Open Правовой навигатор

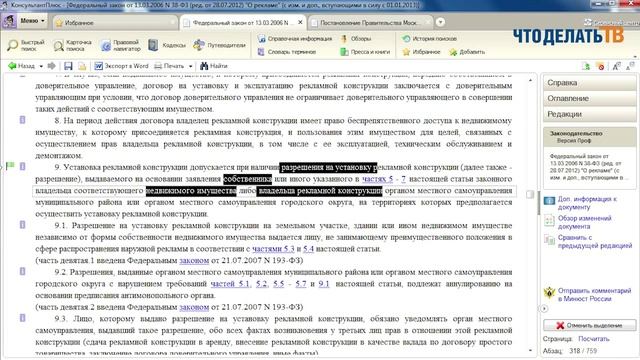pyautogui.click(x=121, y=45)
